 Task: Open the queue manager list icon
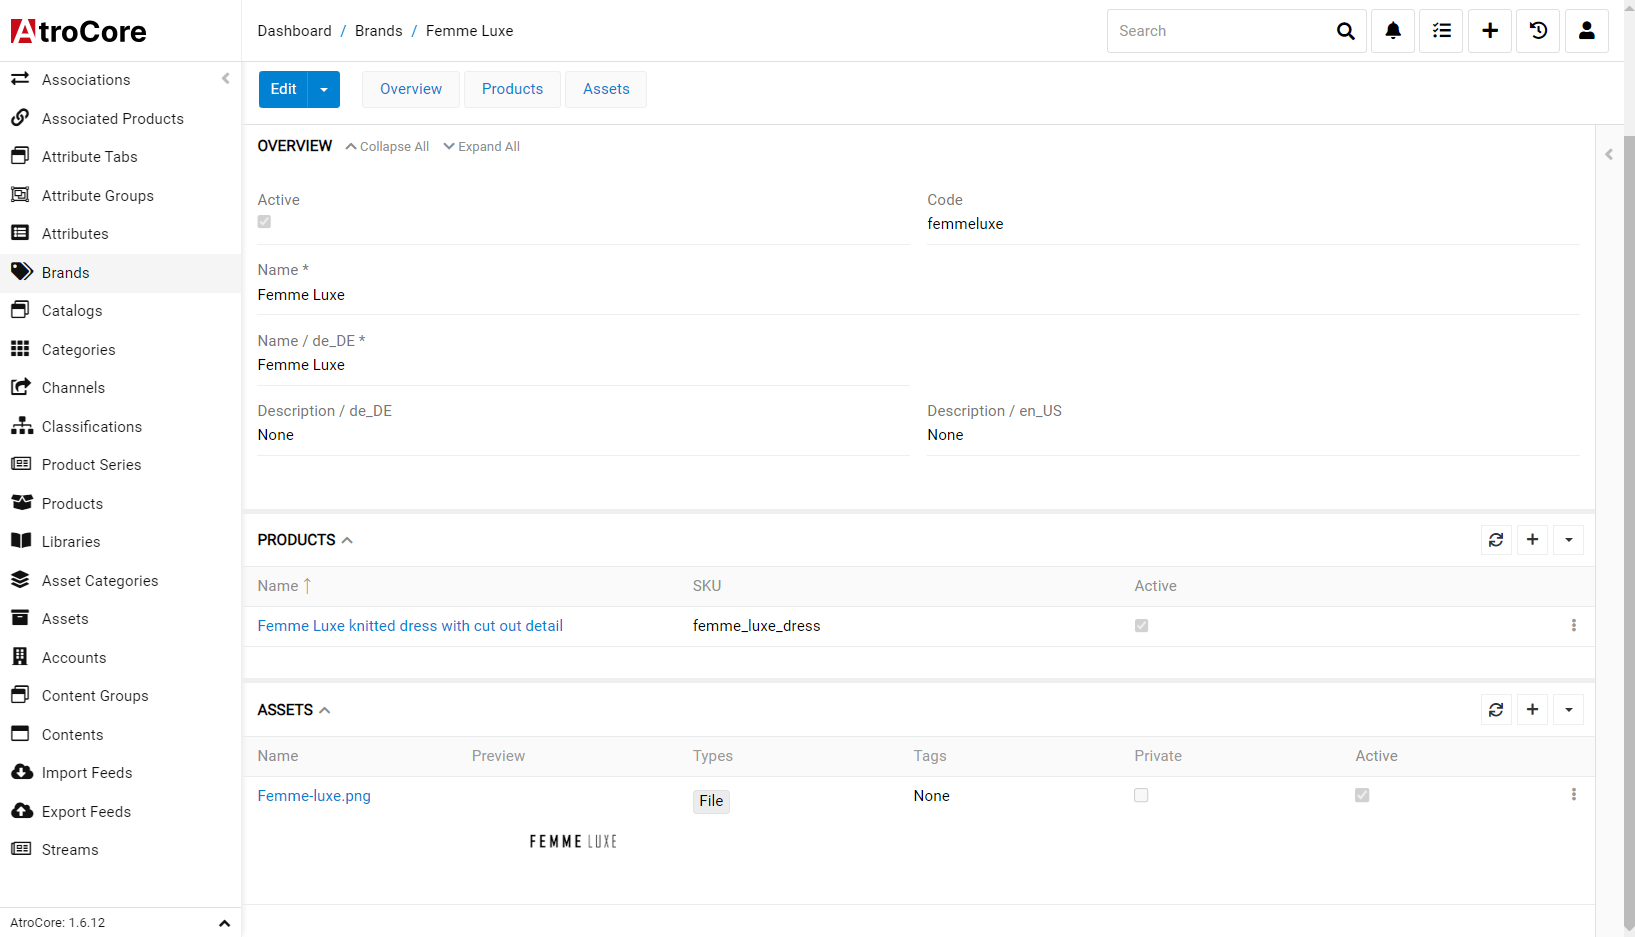pyautogui.click(x=1441, y=31)
